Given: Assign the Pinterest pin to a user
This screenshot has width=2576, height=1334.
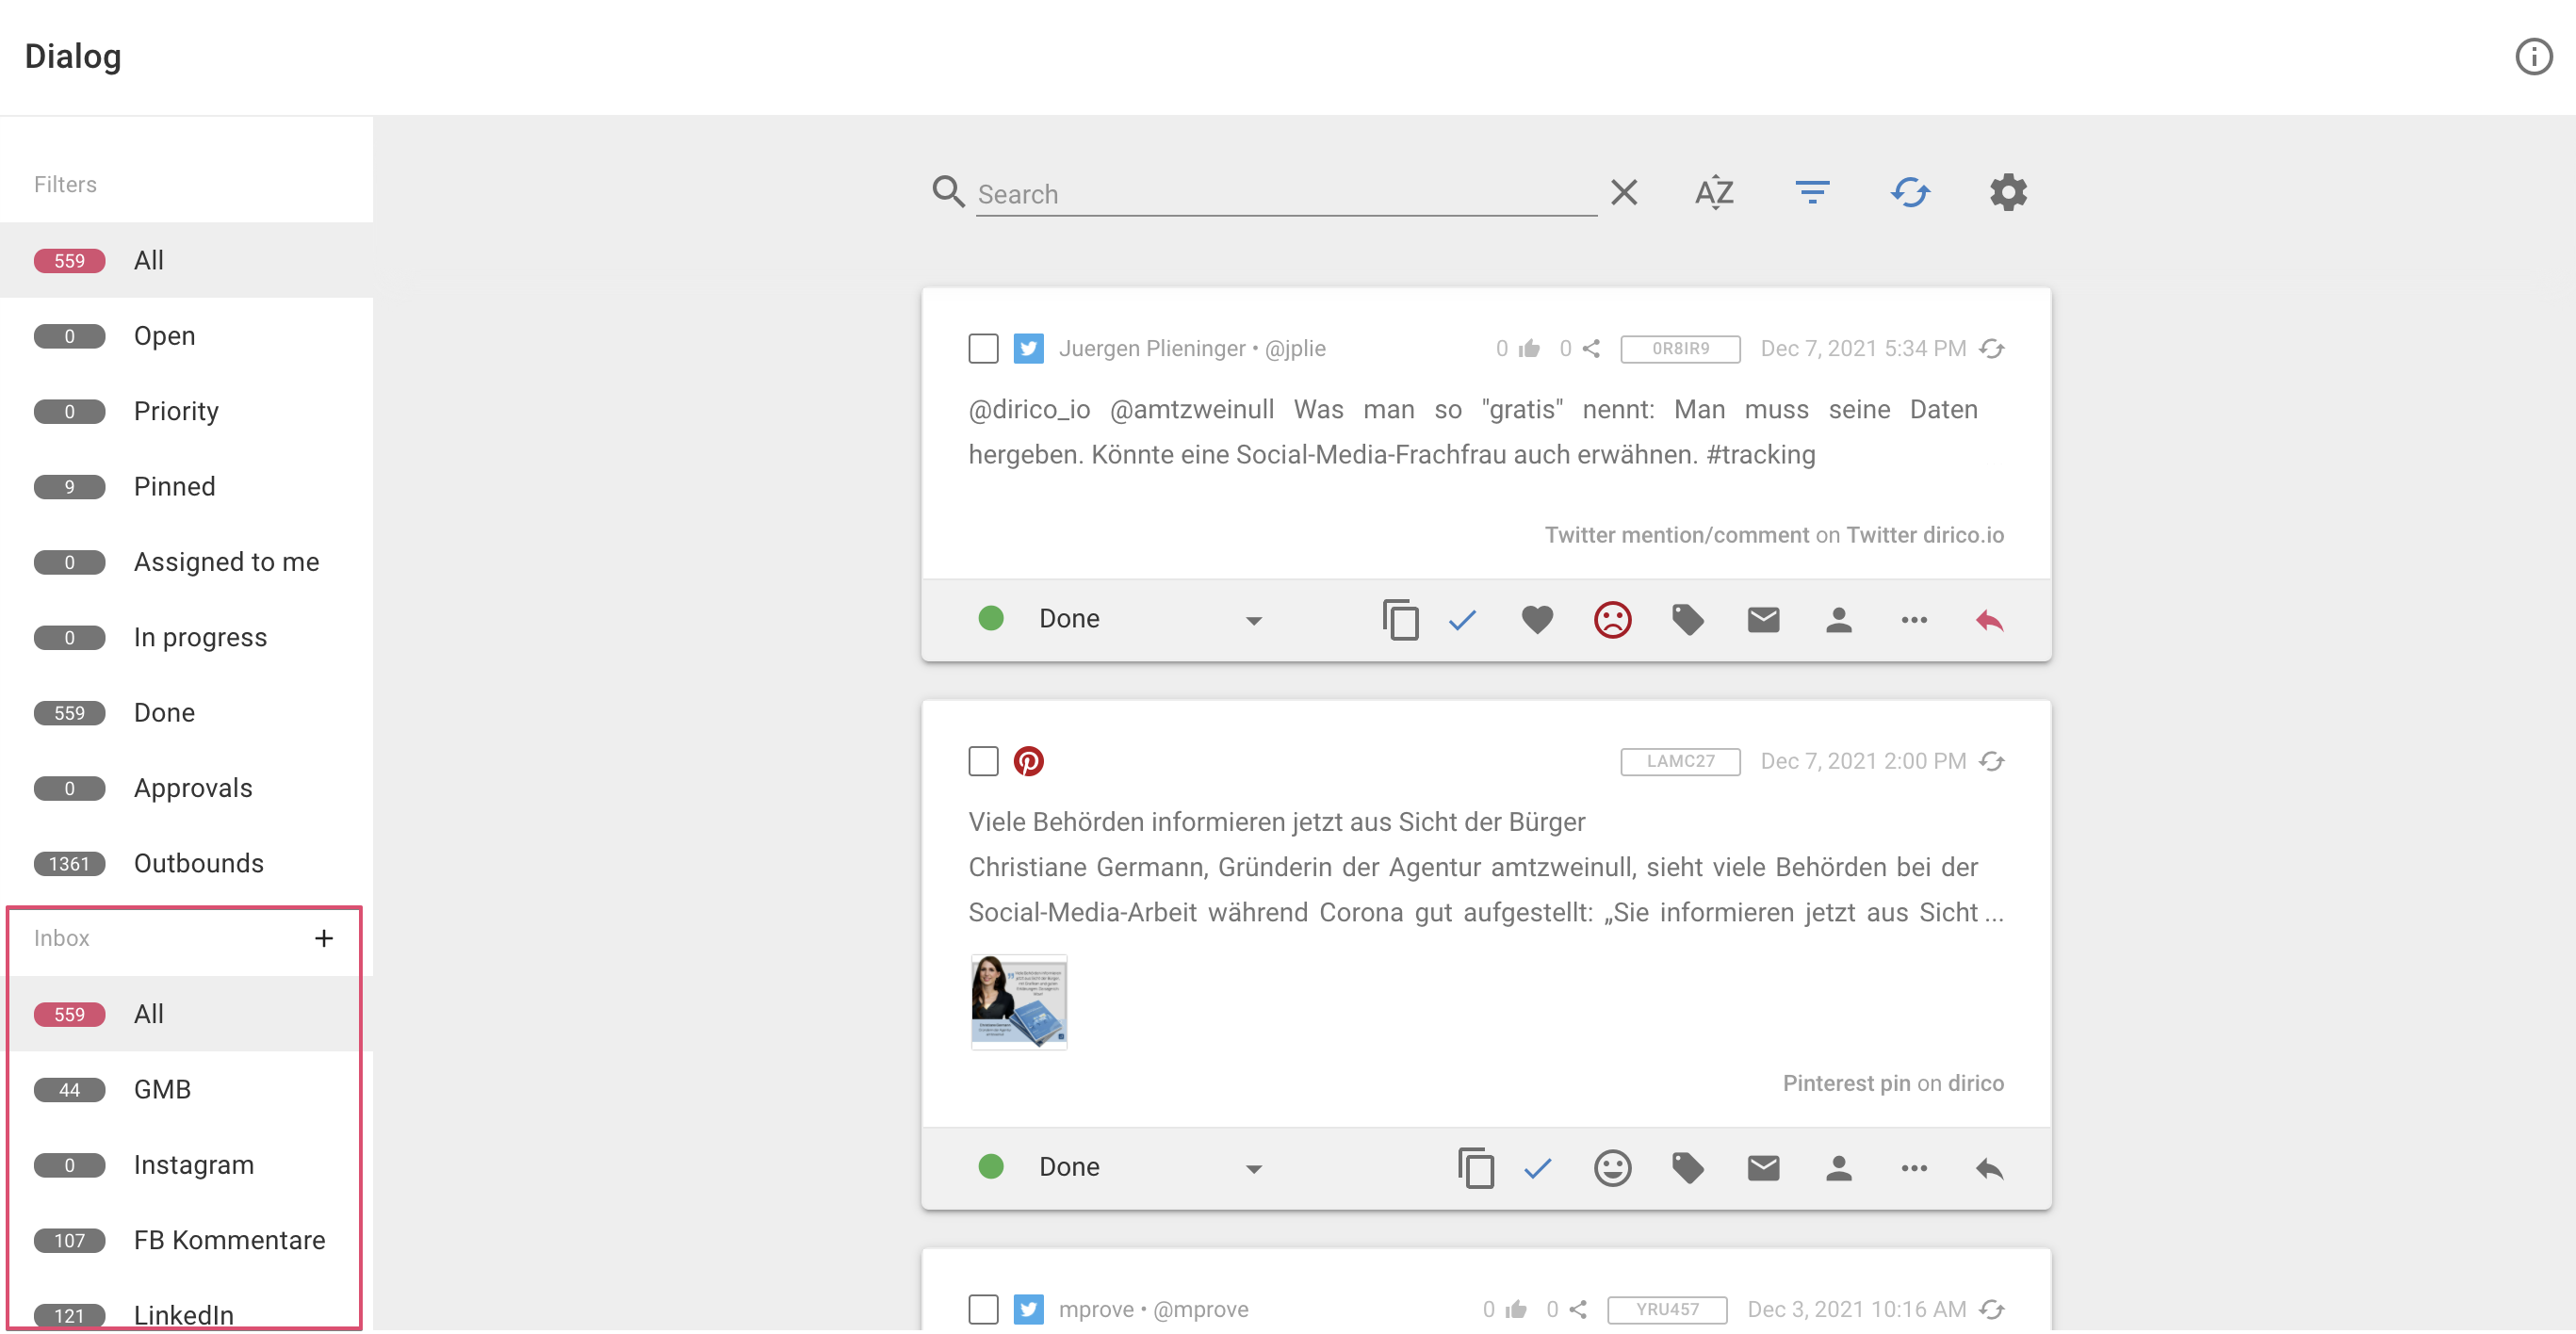Looking at the screenshot, I should (x=1840, y=1167).
